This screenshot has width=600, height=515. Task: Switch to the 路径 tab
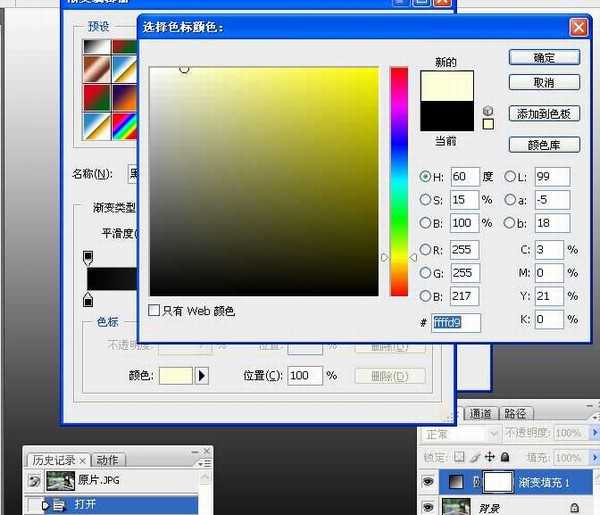(x=515, y=413)
